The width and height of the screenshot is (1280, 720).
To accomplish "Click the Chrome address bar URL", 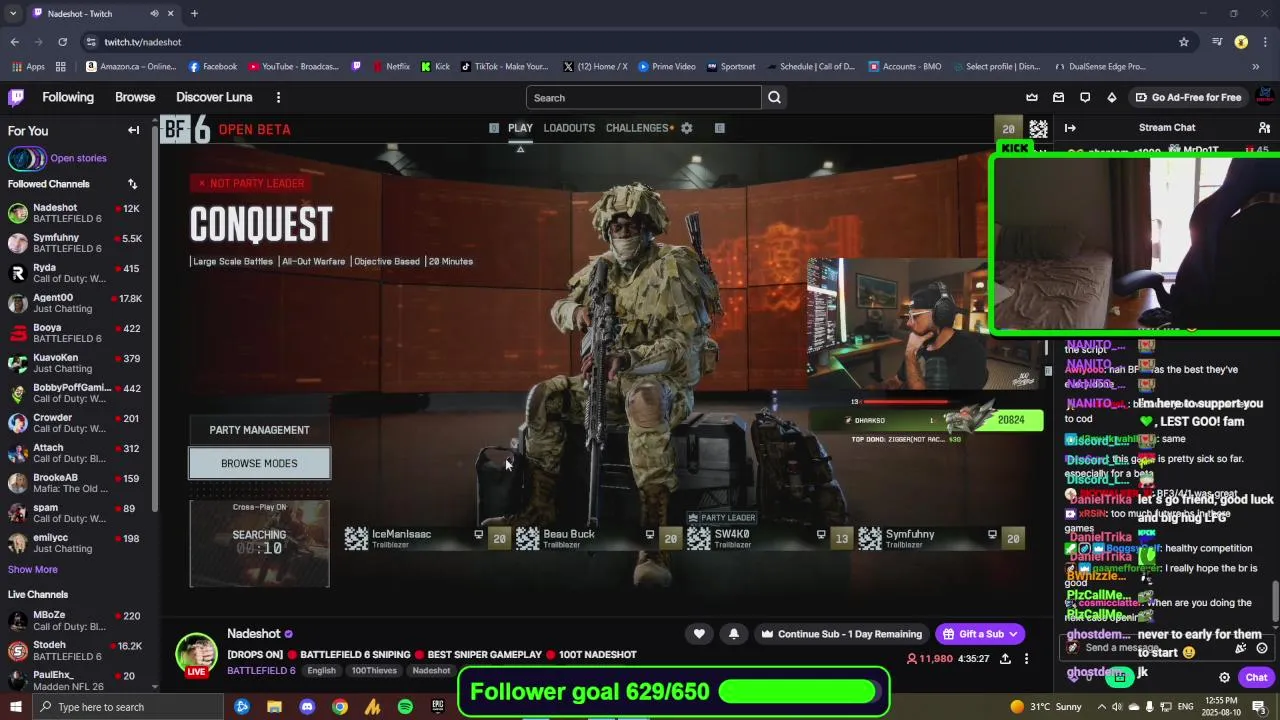I will point(143,42).
